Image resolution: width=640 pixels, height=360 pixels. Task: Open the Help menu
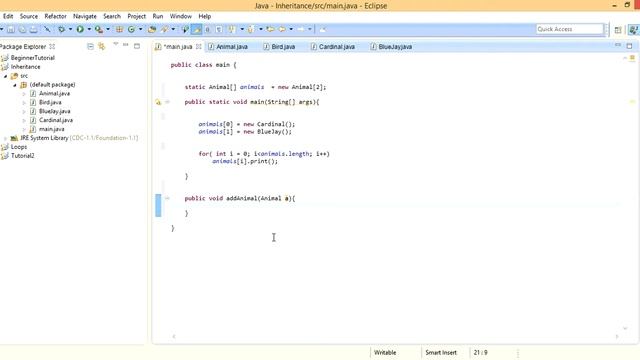(204, 16)
